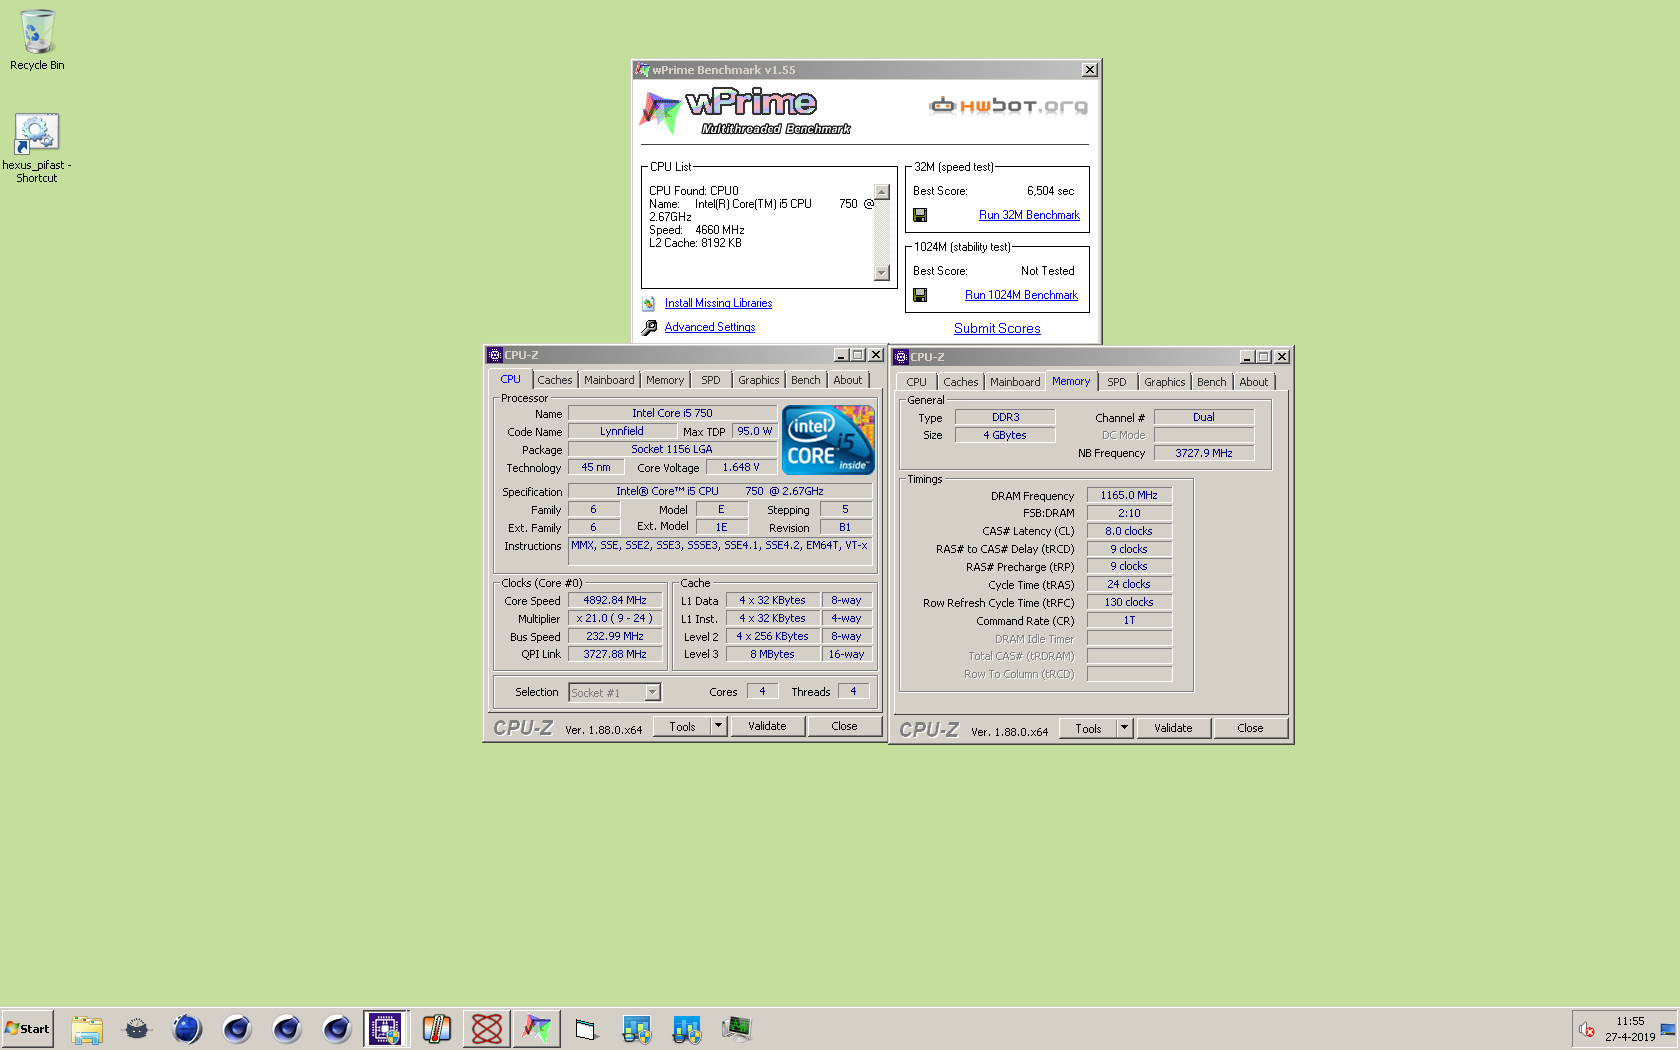Open the Mainboard tab in left CPU-Z
This screenshot has width=1680, height=1050.
(609, 380)
